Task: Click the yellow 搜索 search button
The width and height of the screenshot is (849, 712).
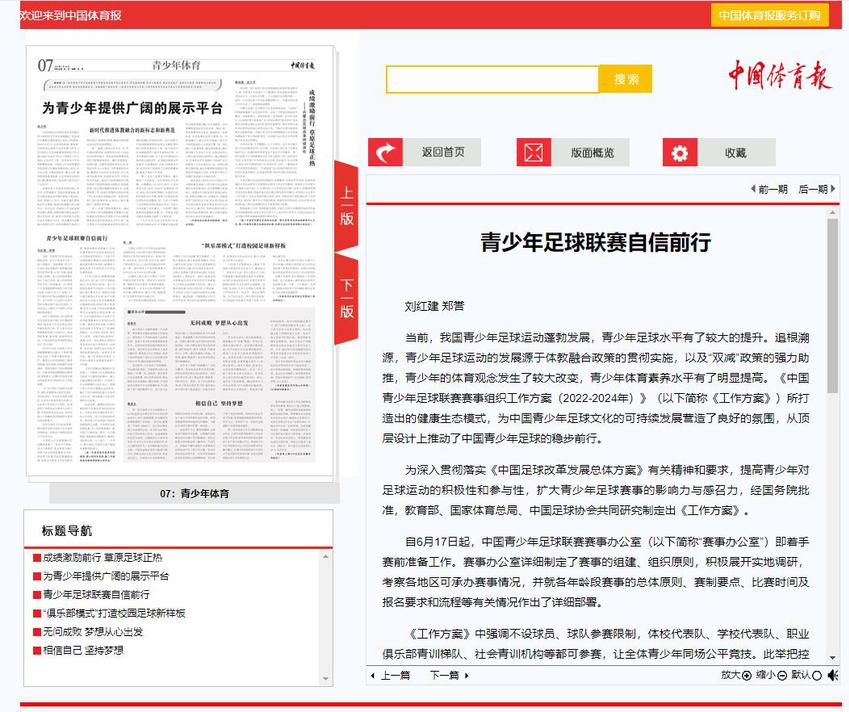Action: click(626, 79)
